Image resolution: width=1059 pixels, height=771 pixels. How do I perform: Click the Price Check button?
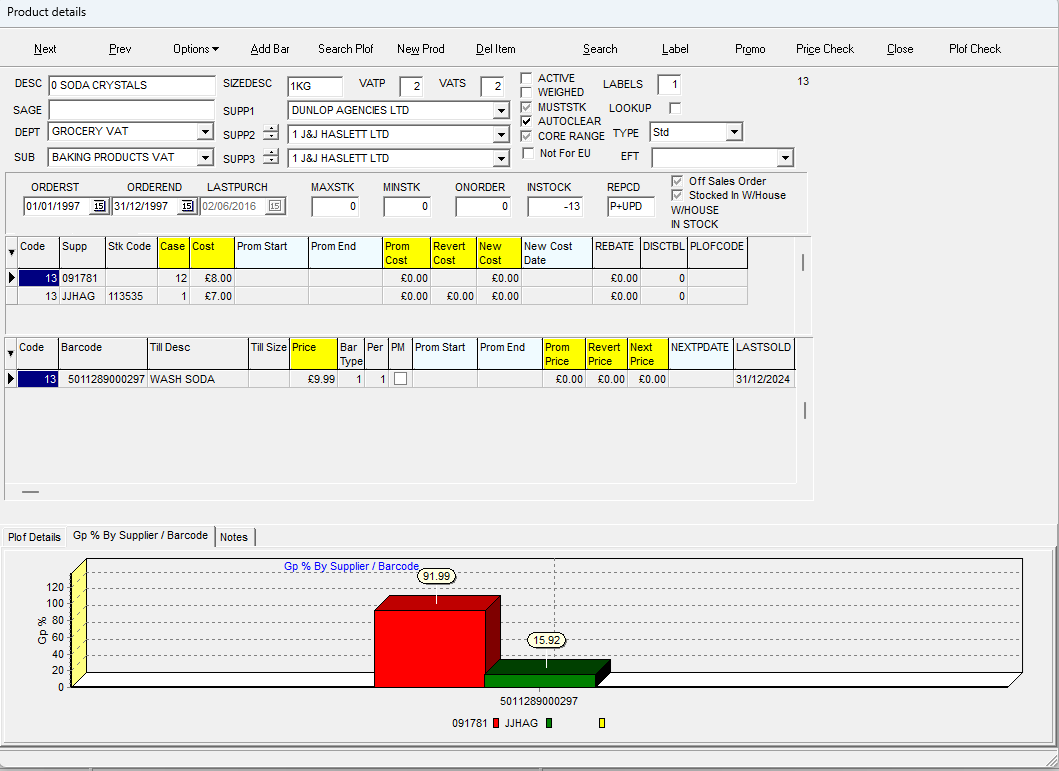coord(825,49)
